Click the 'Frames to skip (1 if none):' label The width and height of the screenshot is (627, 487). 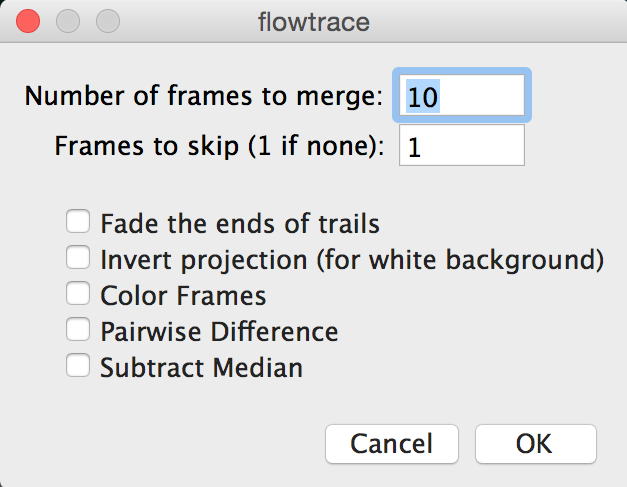(x=220, y=146)
